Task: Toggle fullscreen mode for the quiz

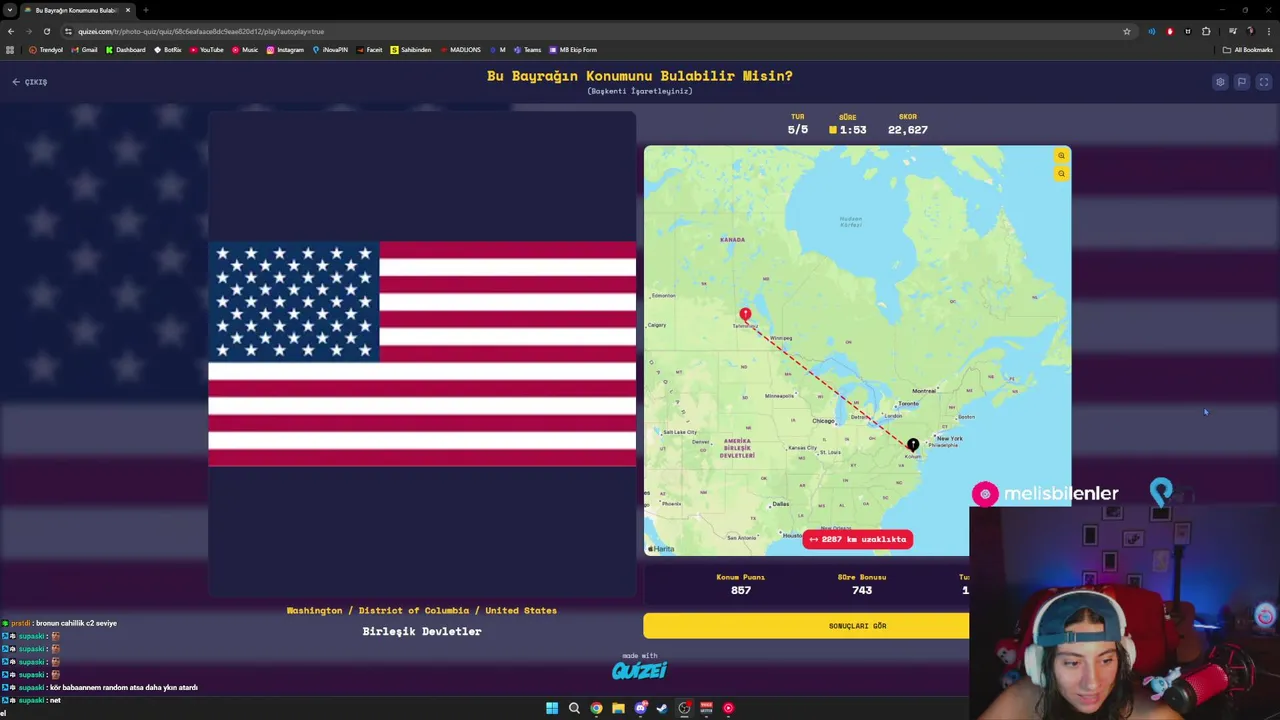Action: tap(1264, 82)
